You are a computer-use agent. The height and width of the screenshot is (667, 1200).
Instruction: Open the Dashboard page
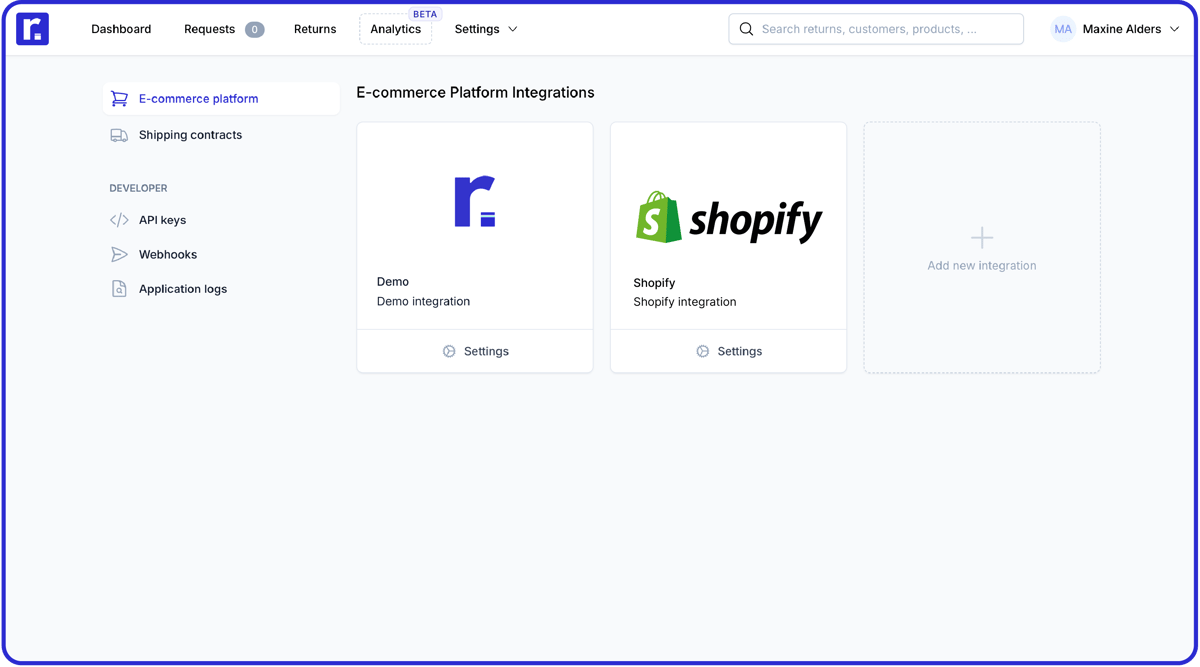click(x=121, y=29)
